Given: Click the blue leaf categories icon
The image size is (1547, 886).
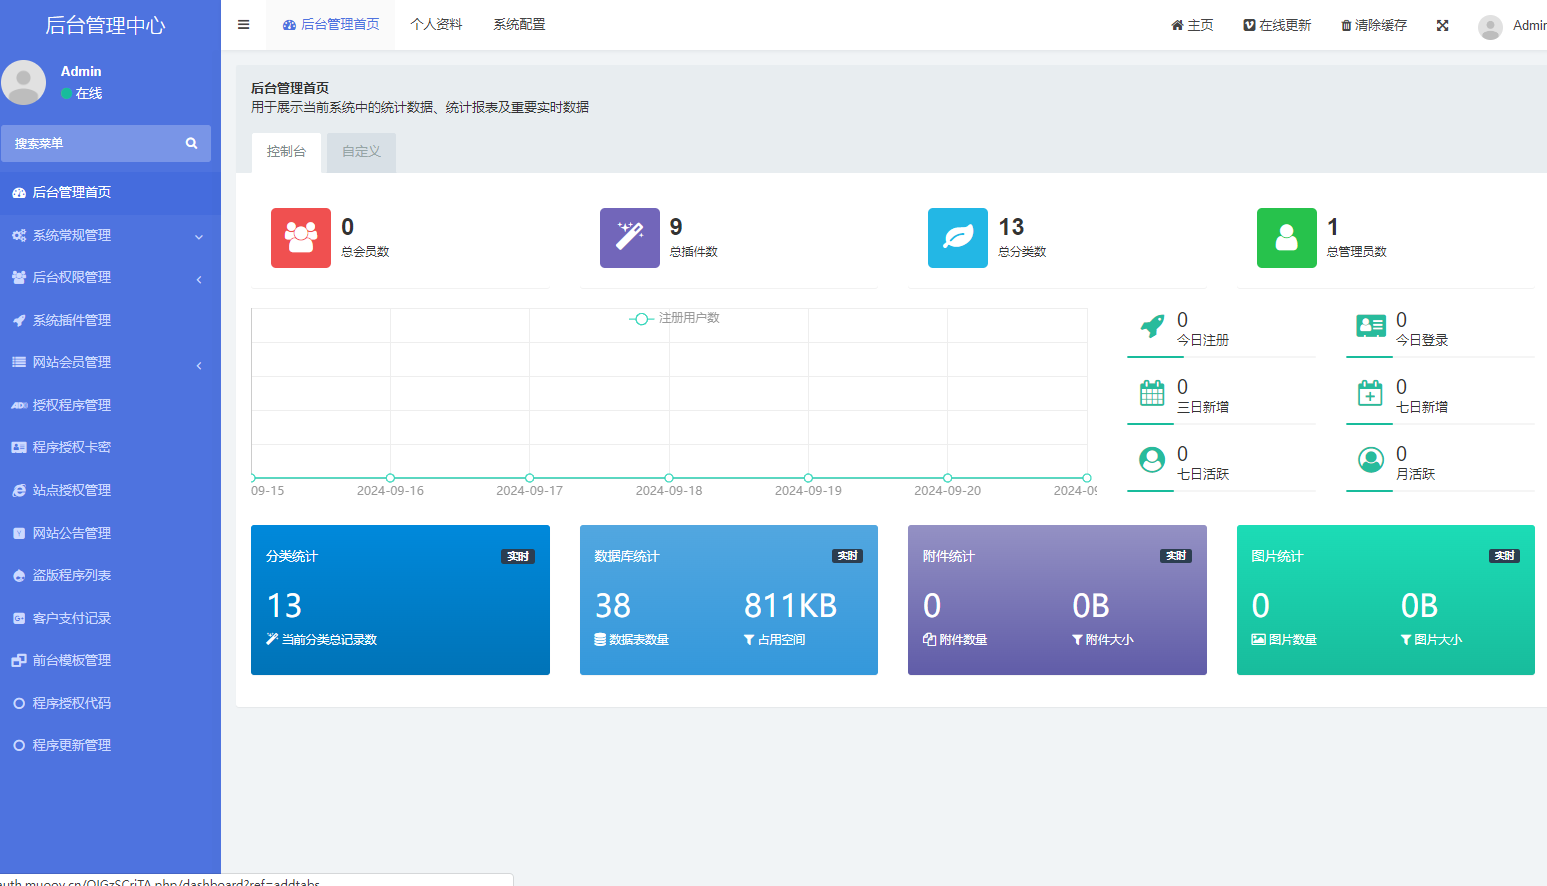Looking at the screenshot, I should pos(957,238).
